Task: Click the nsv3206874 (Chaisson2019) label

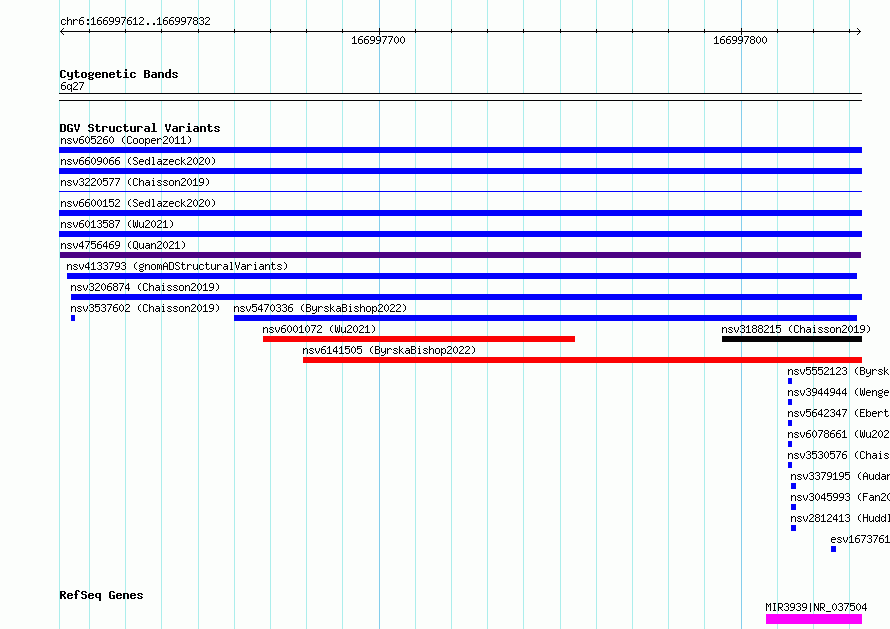Action: click(145, 287)
